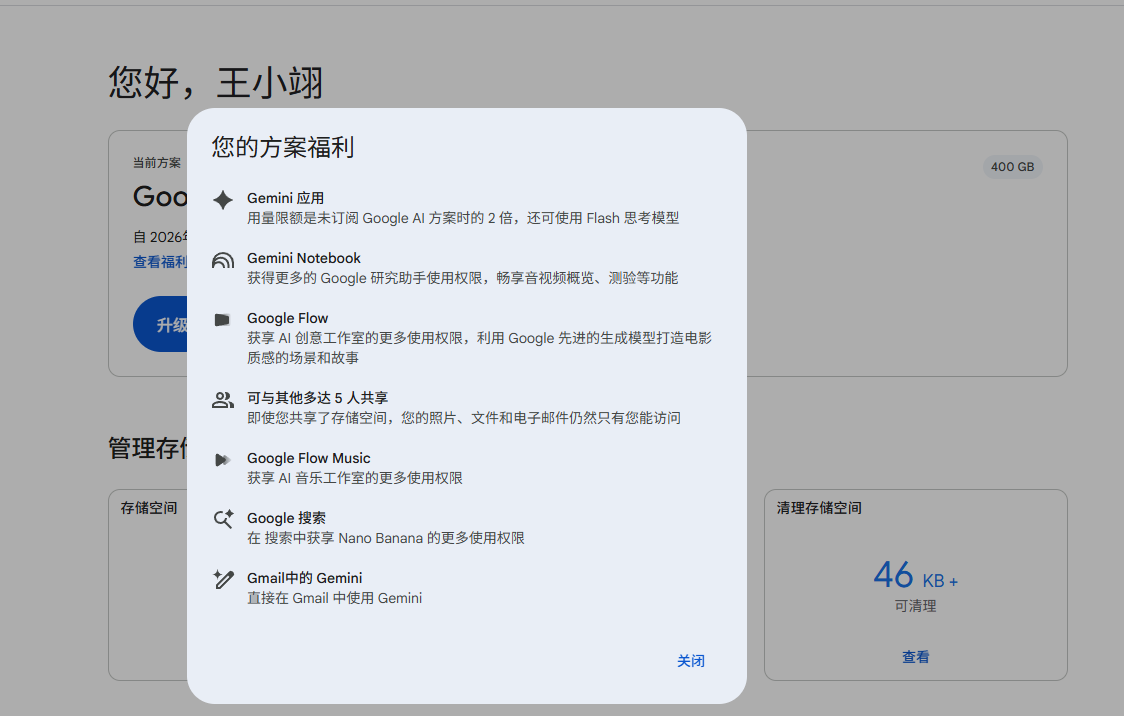Click the 您的方案福利 dialog title
Image resolution: width=1124 pixels, height=716 pixels.
click(283, 147)
